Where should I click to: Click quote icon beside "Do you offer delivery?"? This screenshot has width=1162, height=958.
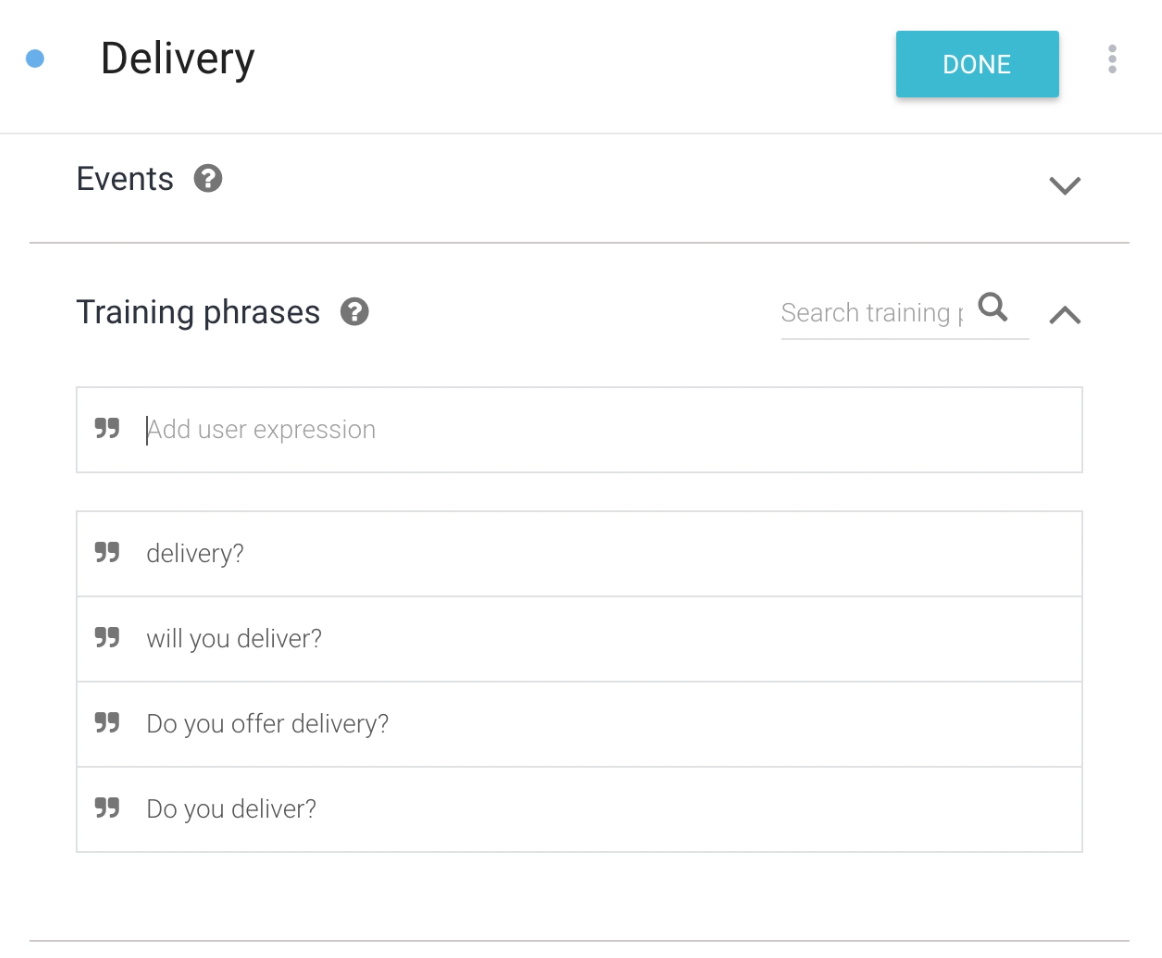point(107,723)
